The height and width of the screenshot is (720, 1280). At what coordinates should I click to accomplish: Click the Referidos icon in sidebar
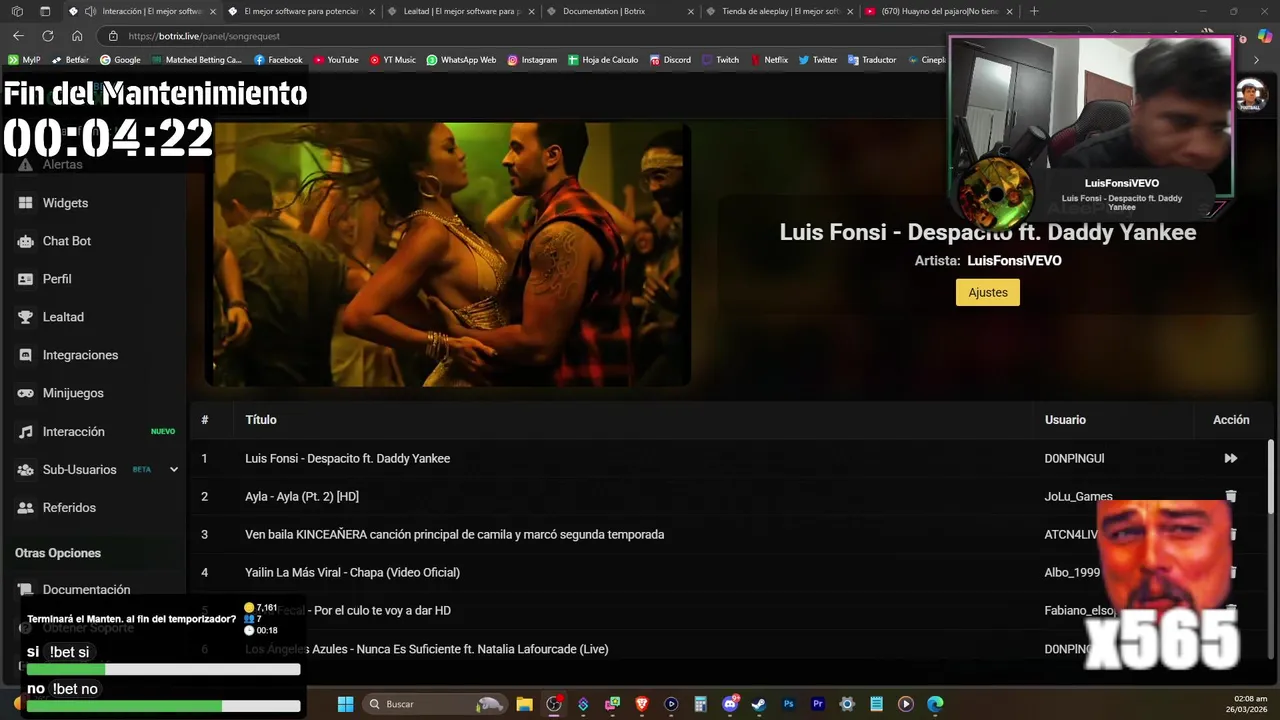pos(25,508)
